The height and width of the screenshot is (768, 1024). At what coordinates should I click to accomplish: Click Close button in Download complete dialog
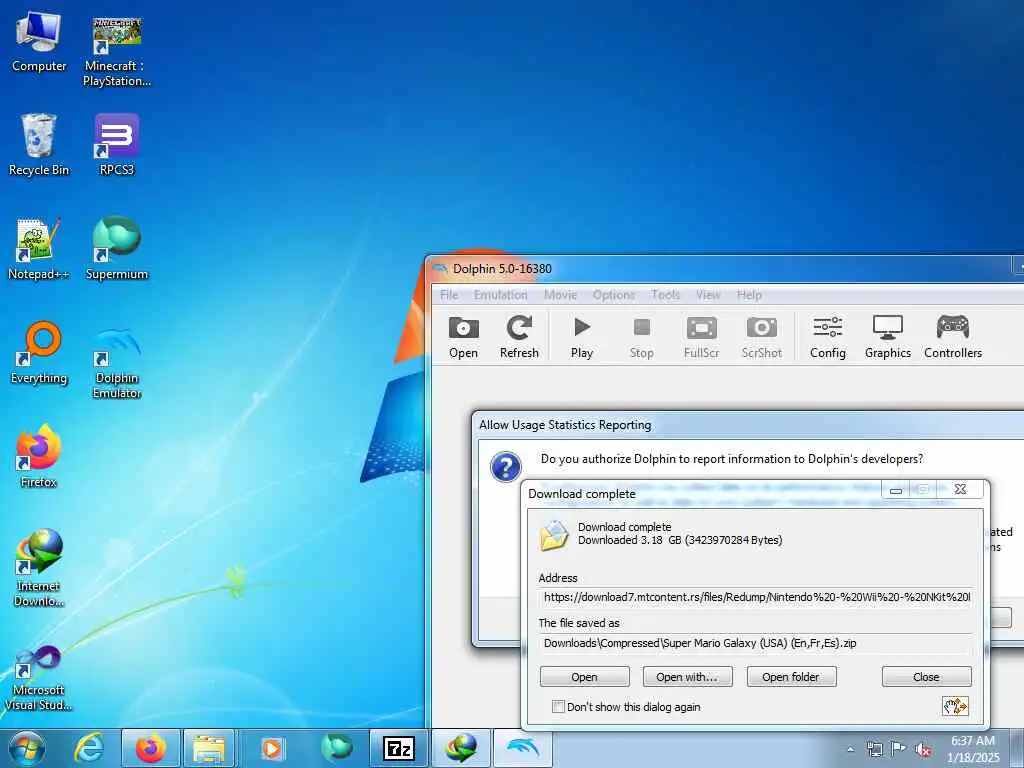click(x=926, y=677)
